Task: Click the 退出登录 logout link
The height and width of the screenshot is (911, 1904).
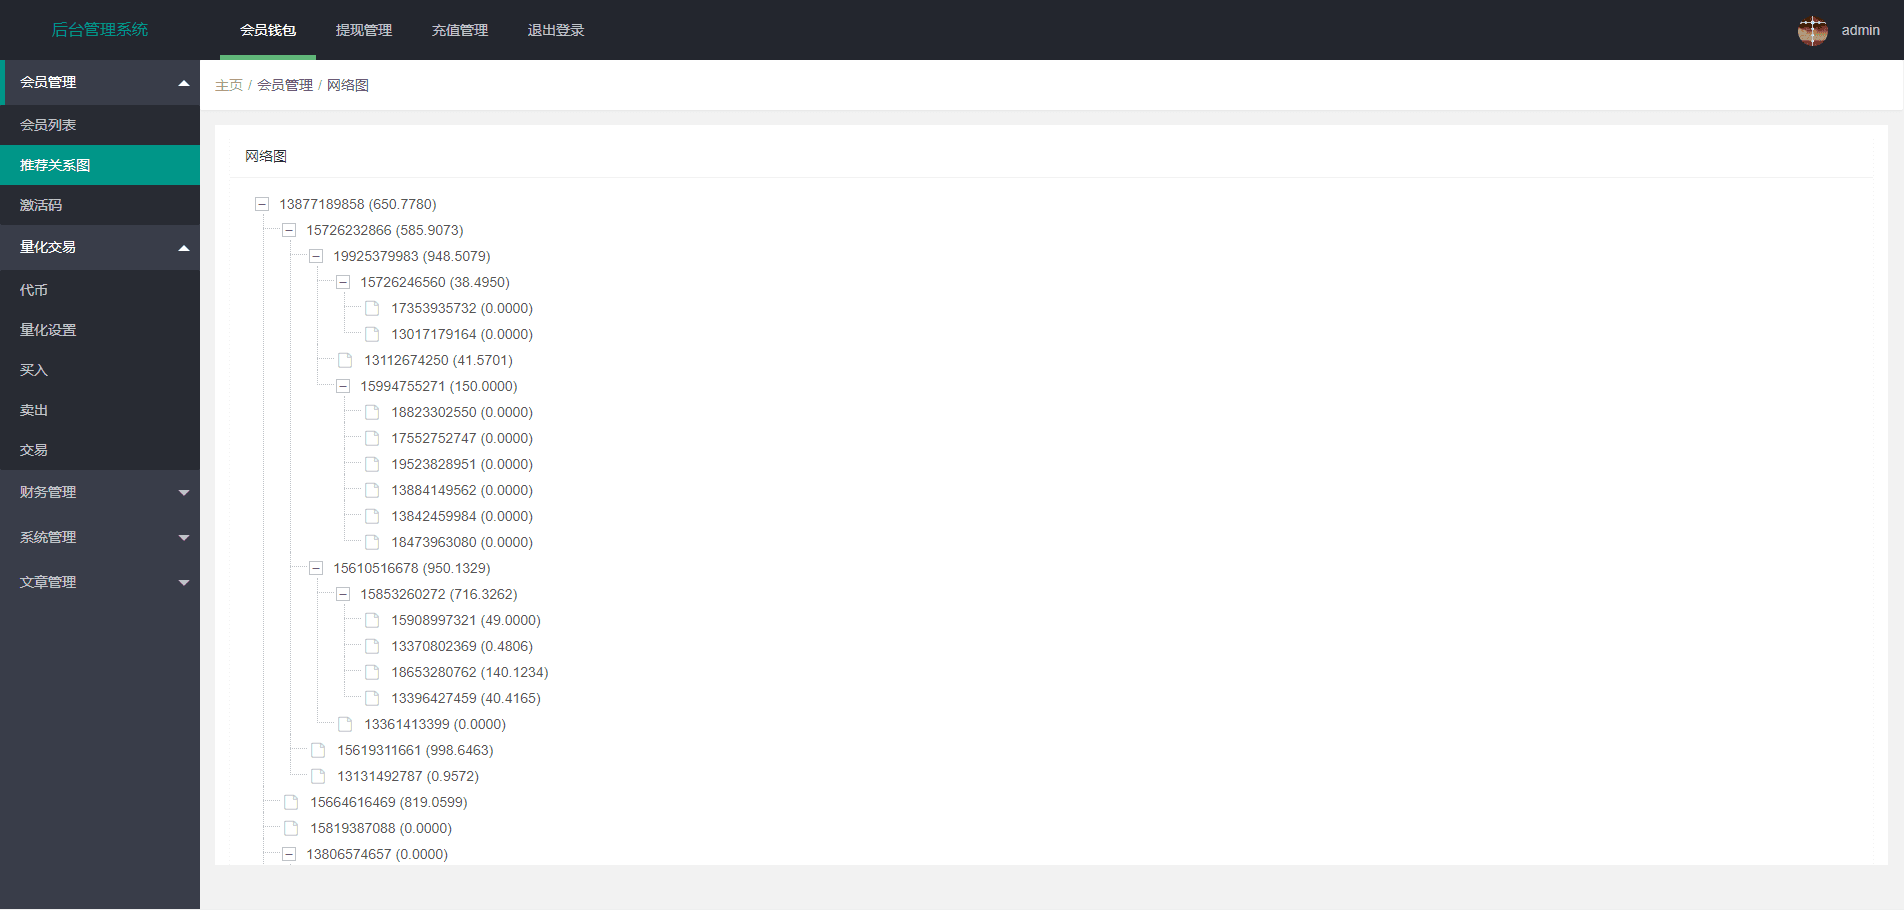Action: point(556,30)
